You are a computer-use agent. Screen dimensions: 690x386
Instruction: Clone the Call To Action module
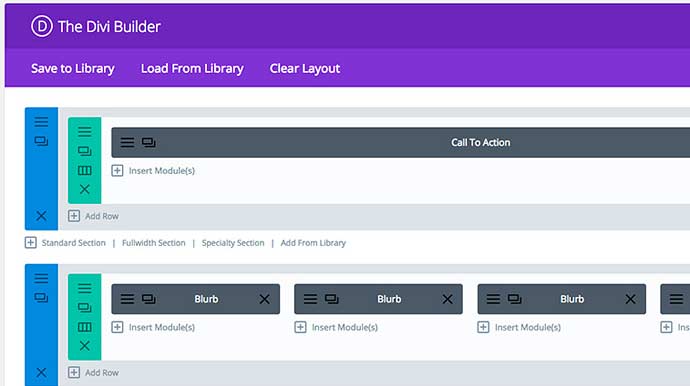click(x=149, y=142)
